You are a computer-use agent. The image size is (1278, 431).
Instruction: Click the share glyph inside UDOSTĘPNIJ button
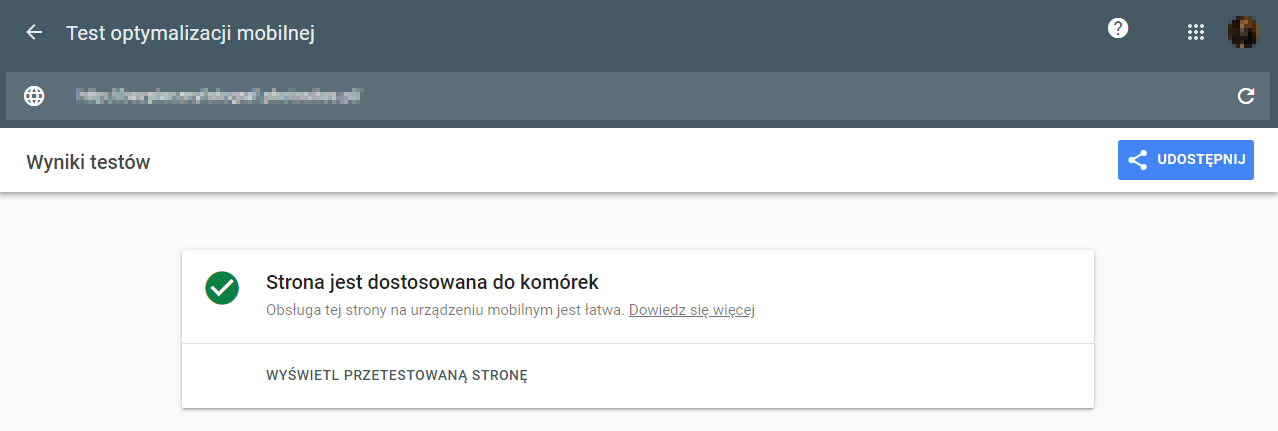pyautogui.click(x=1137, y=160)
